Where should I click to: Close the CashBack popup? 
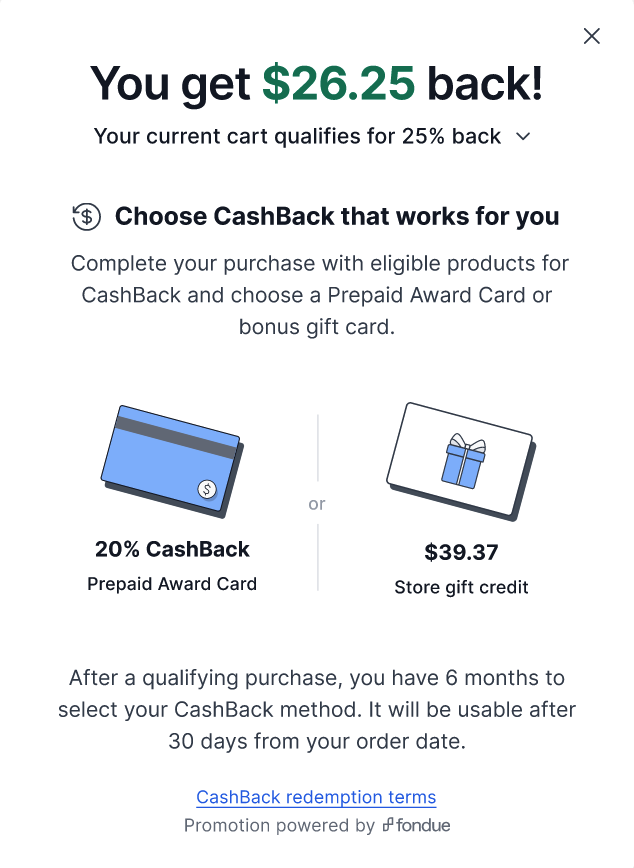click(591, 36)
